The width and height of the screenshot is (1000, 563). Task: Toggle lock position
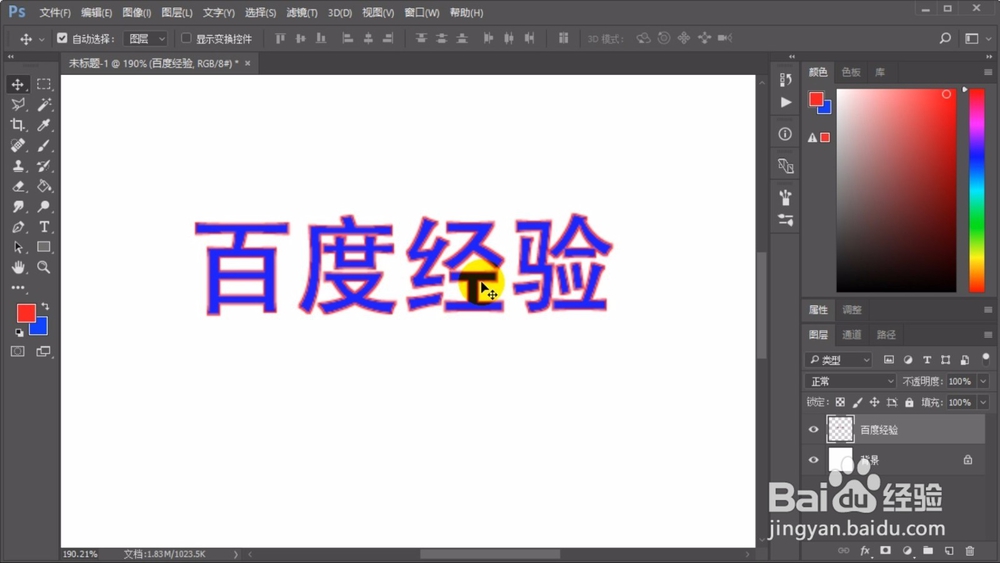pyautogui.click(x=874, y=402)
